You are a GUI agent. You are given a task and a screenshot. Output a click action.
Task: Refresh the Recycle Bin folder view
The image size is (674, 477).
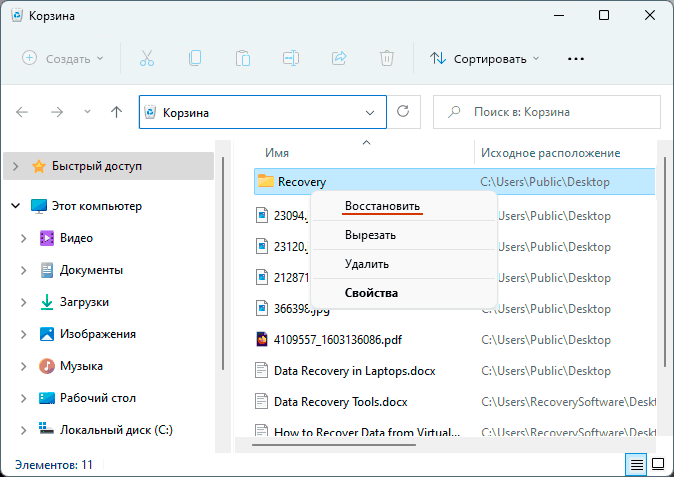pos(403,112)
